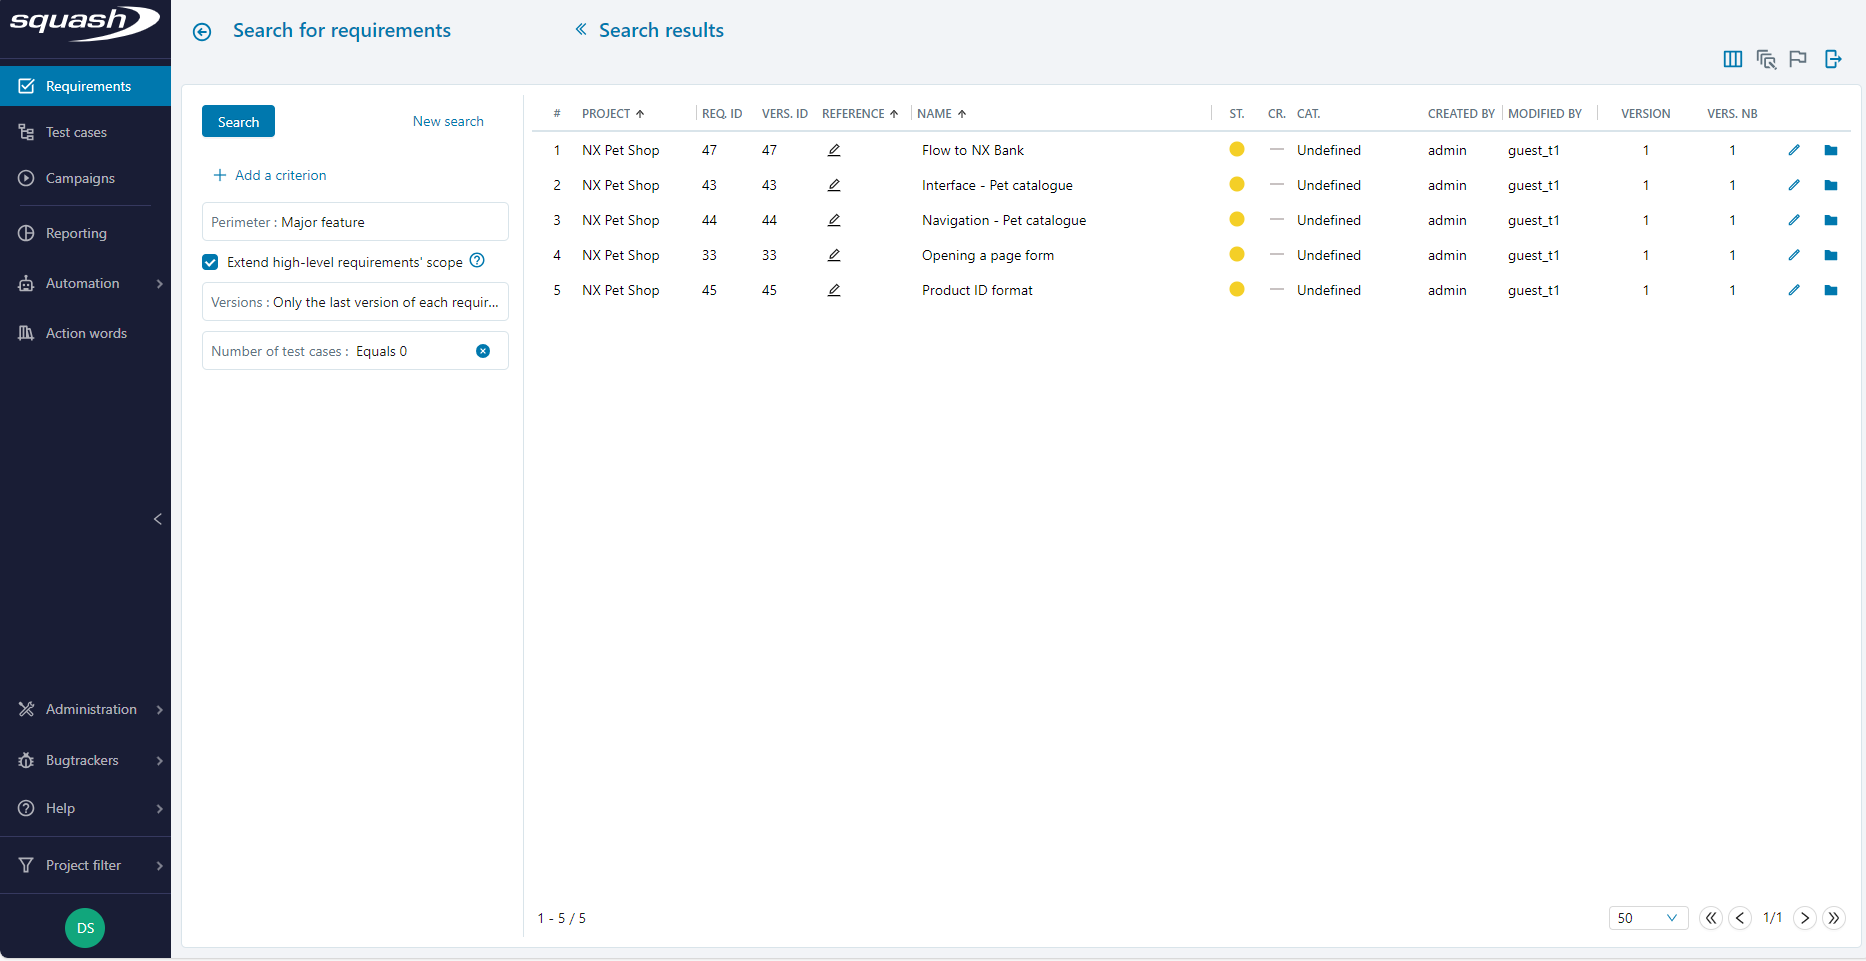Open the page size dropdown showing 50

1647,918
